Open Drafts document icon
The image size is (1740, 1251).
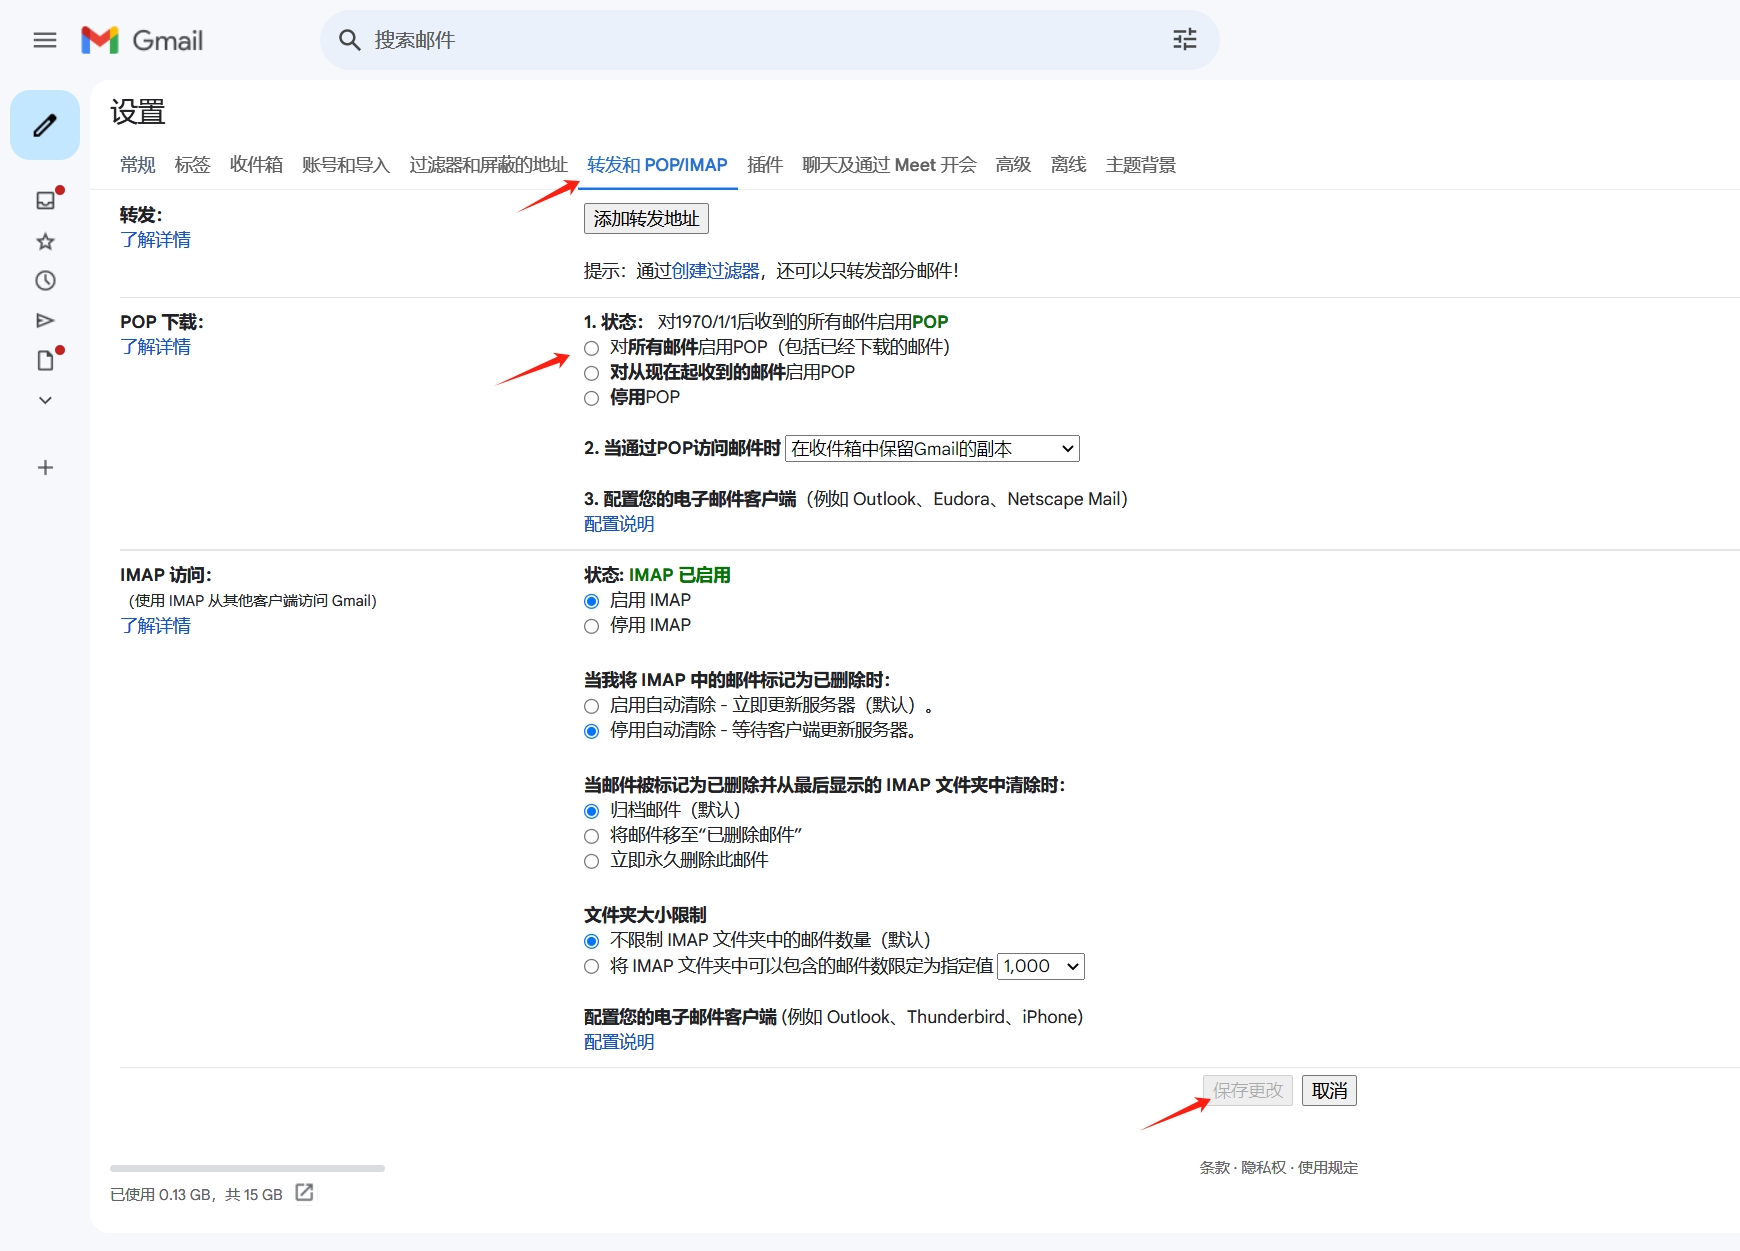46,360
